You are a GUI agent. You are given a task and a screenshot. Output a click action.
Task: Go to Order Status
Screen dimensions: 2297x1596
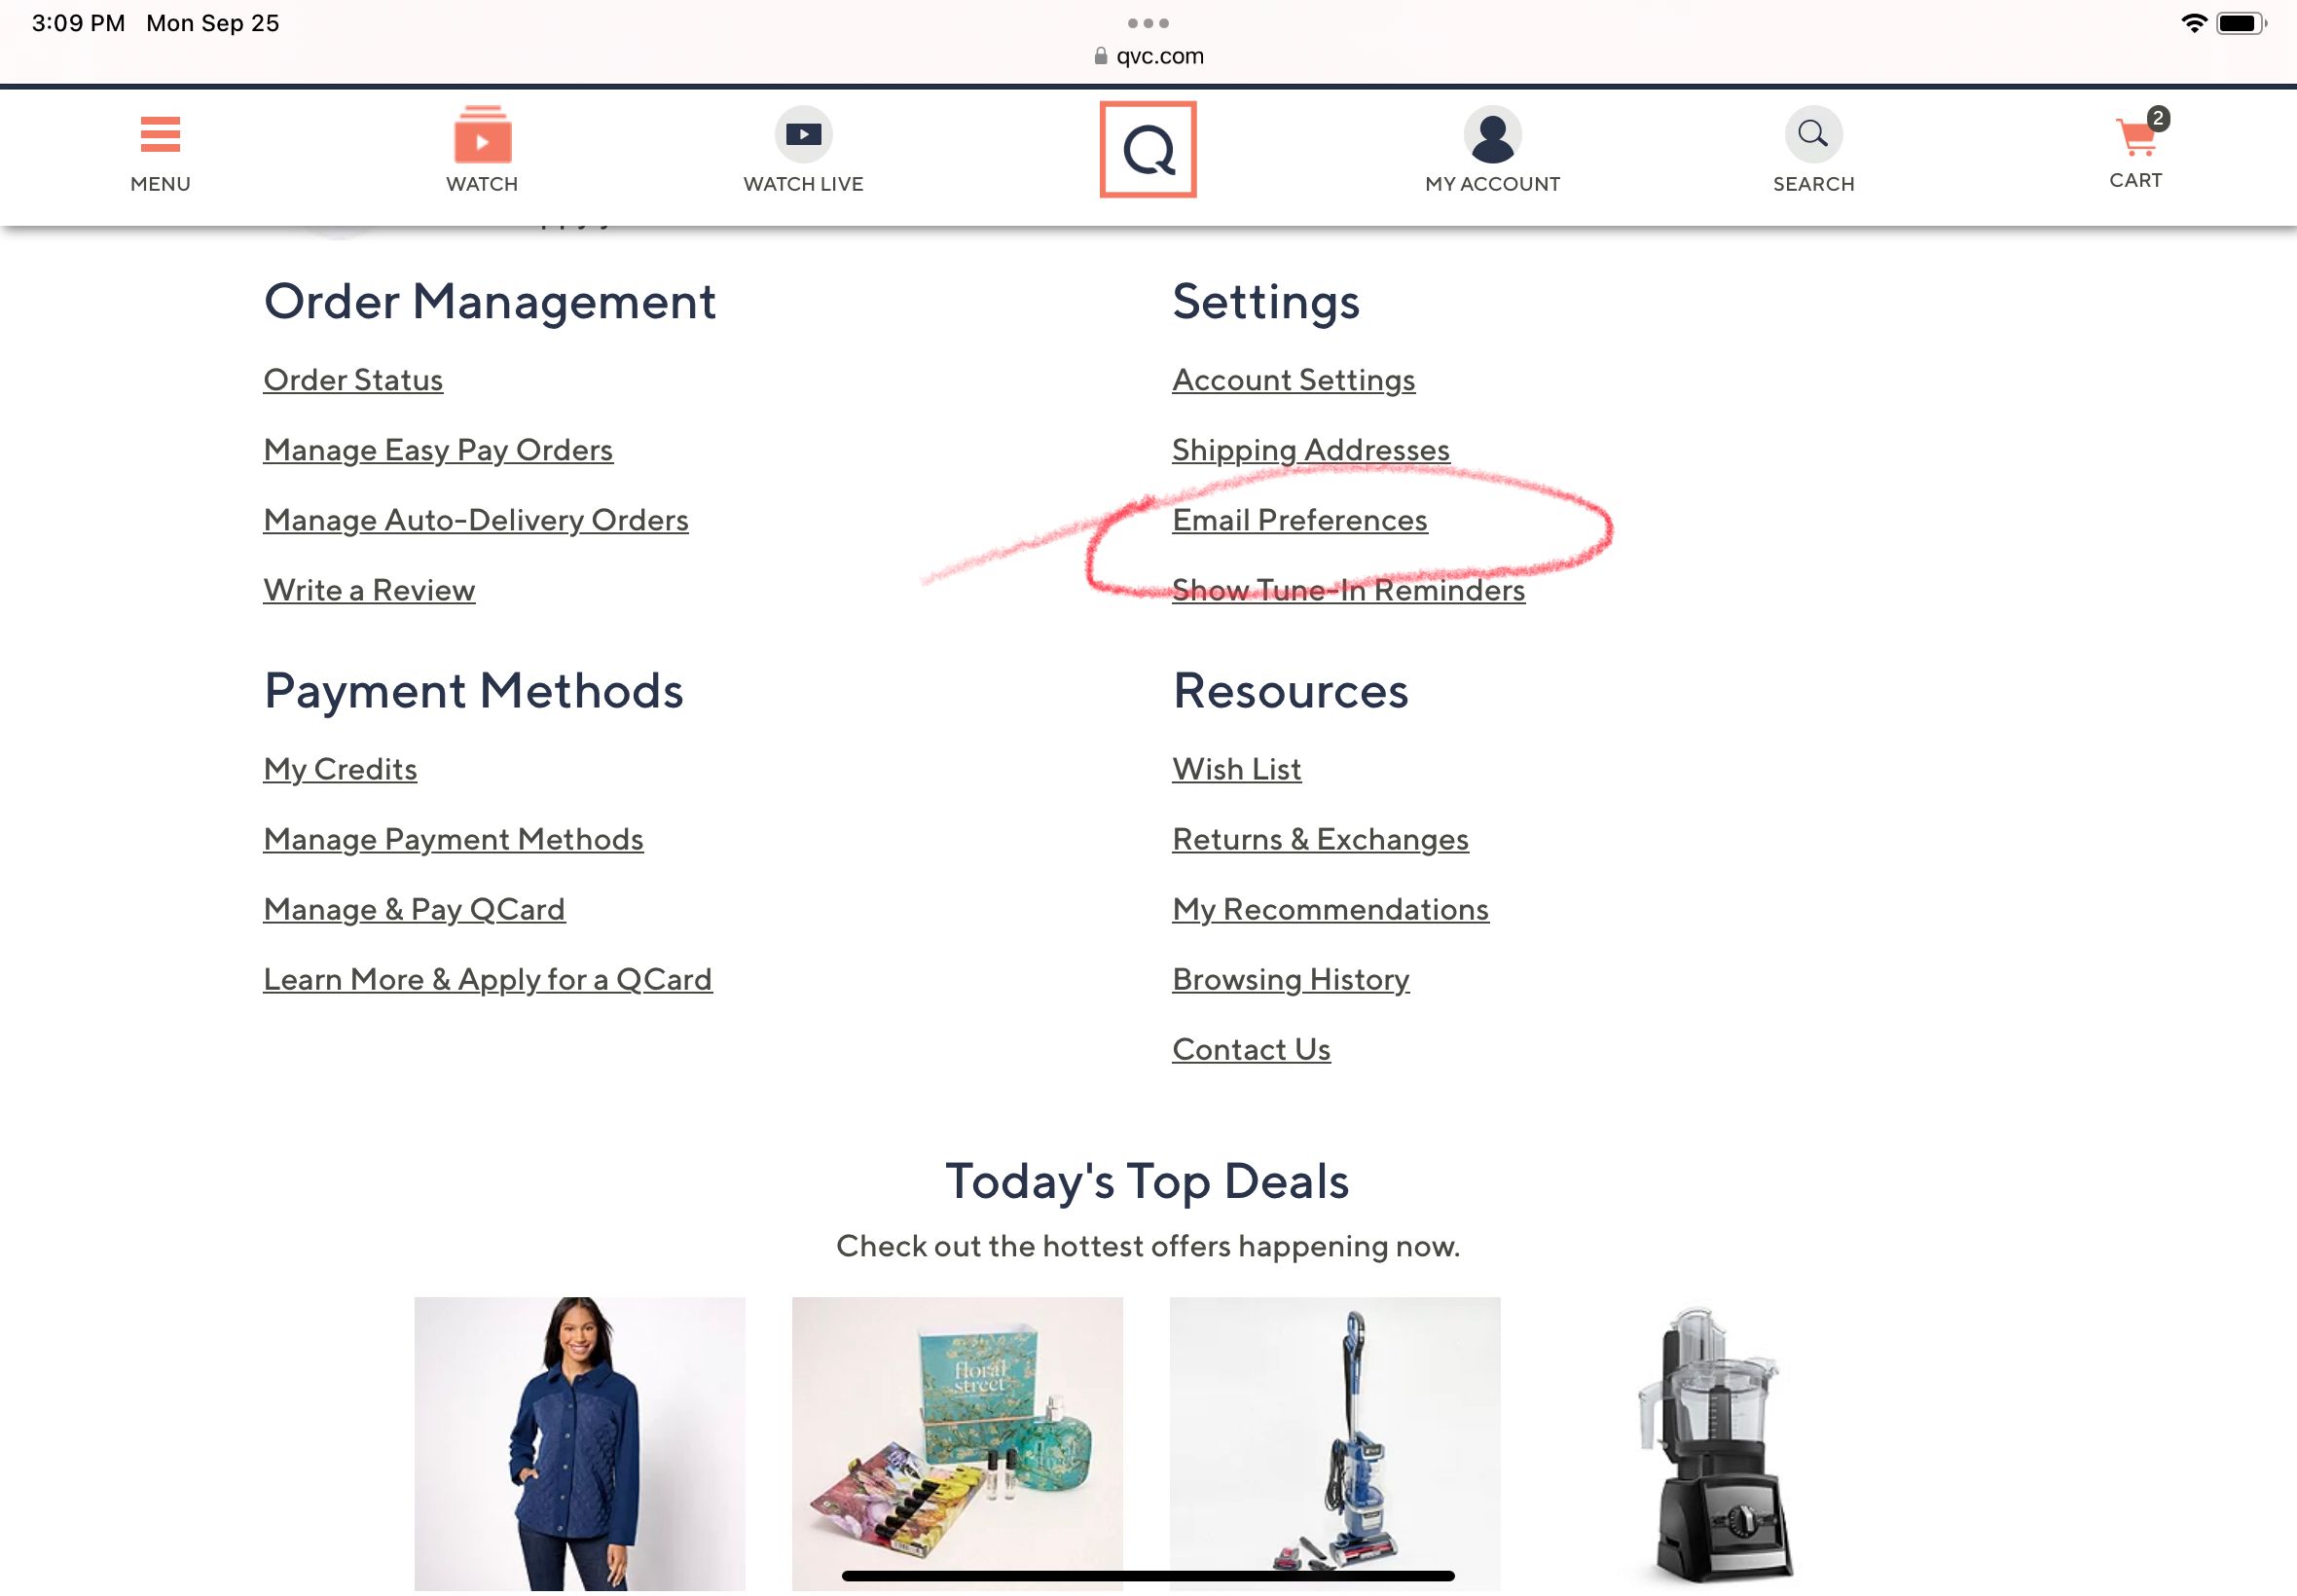pyautogui.click(x=353, y=380)
